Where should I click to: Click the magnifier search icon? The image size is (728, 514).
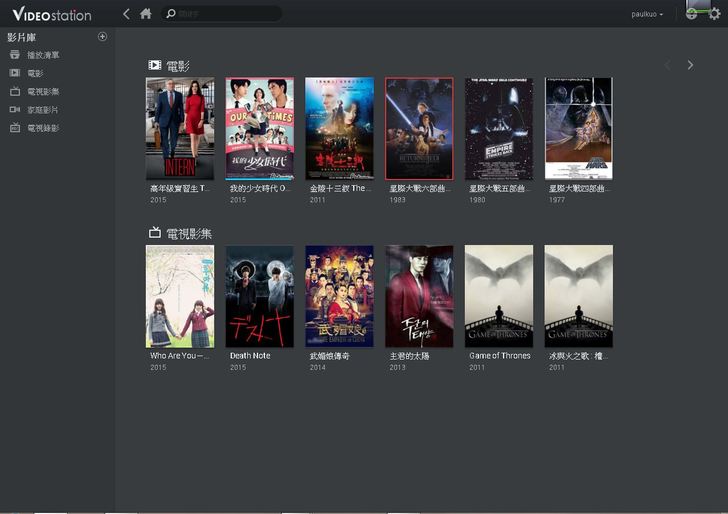point(170,13)
